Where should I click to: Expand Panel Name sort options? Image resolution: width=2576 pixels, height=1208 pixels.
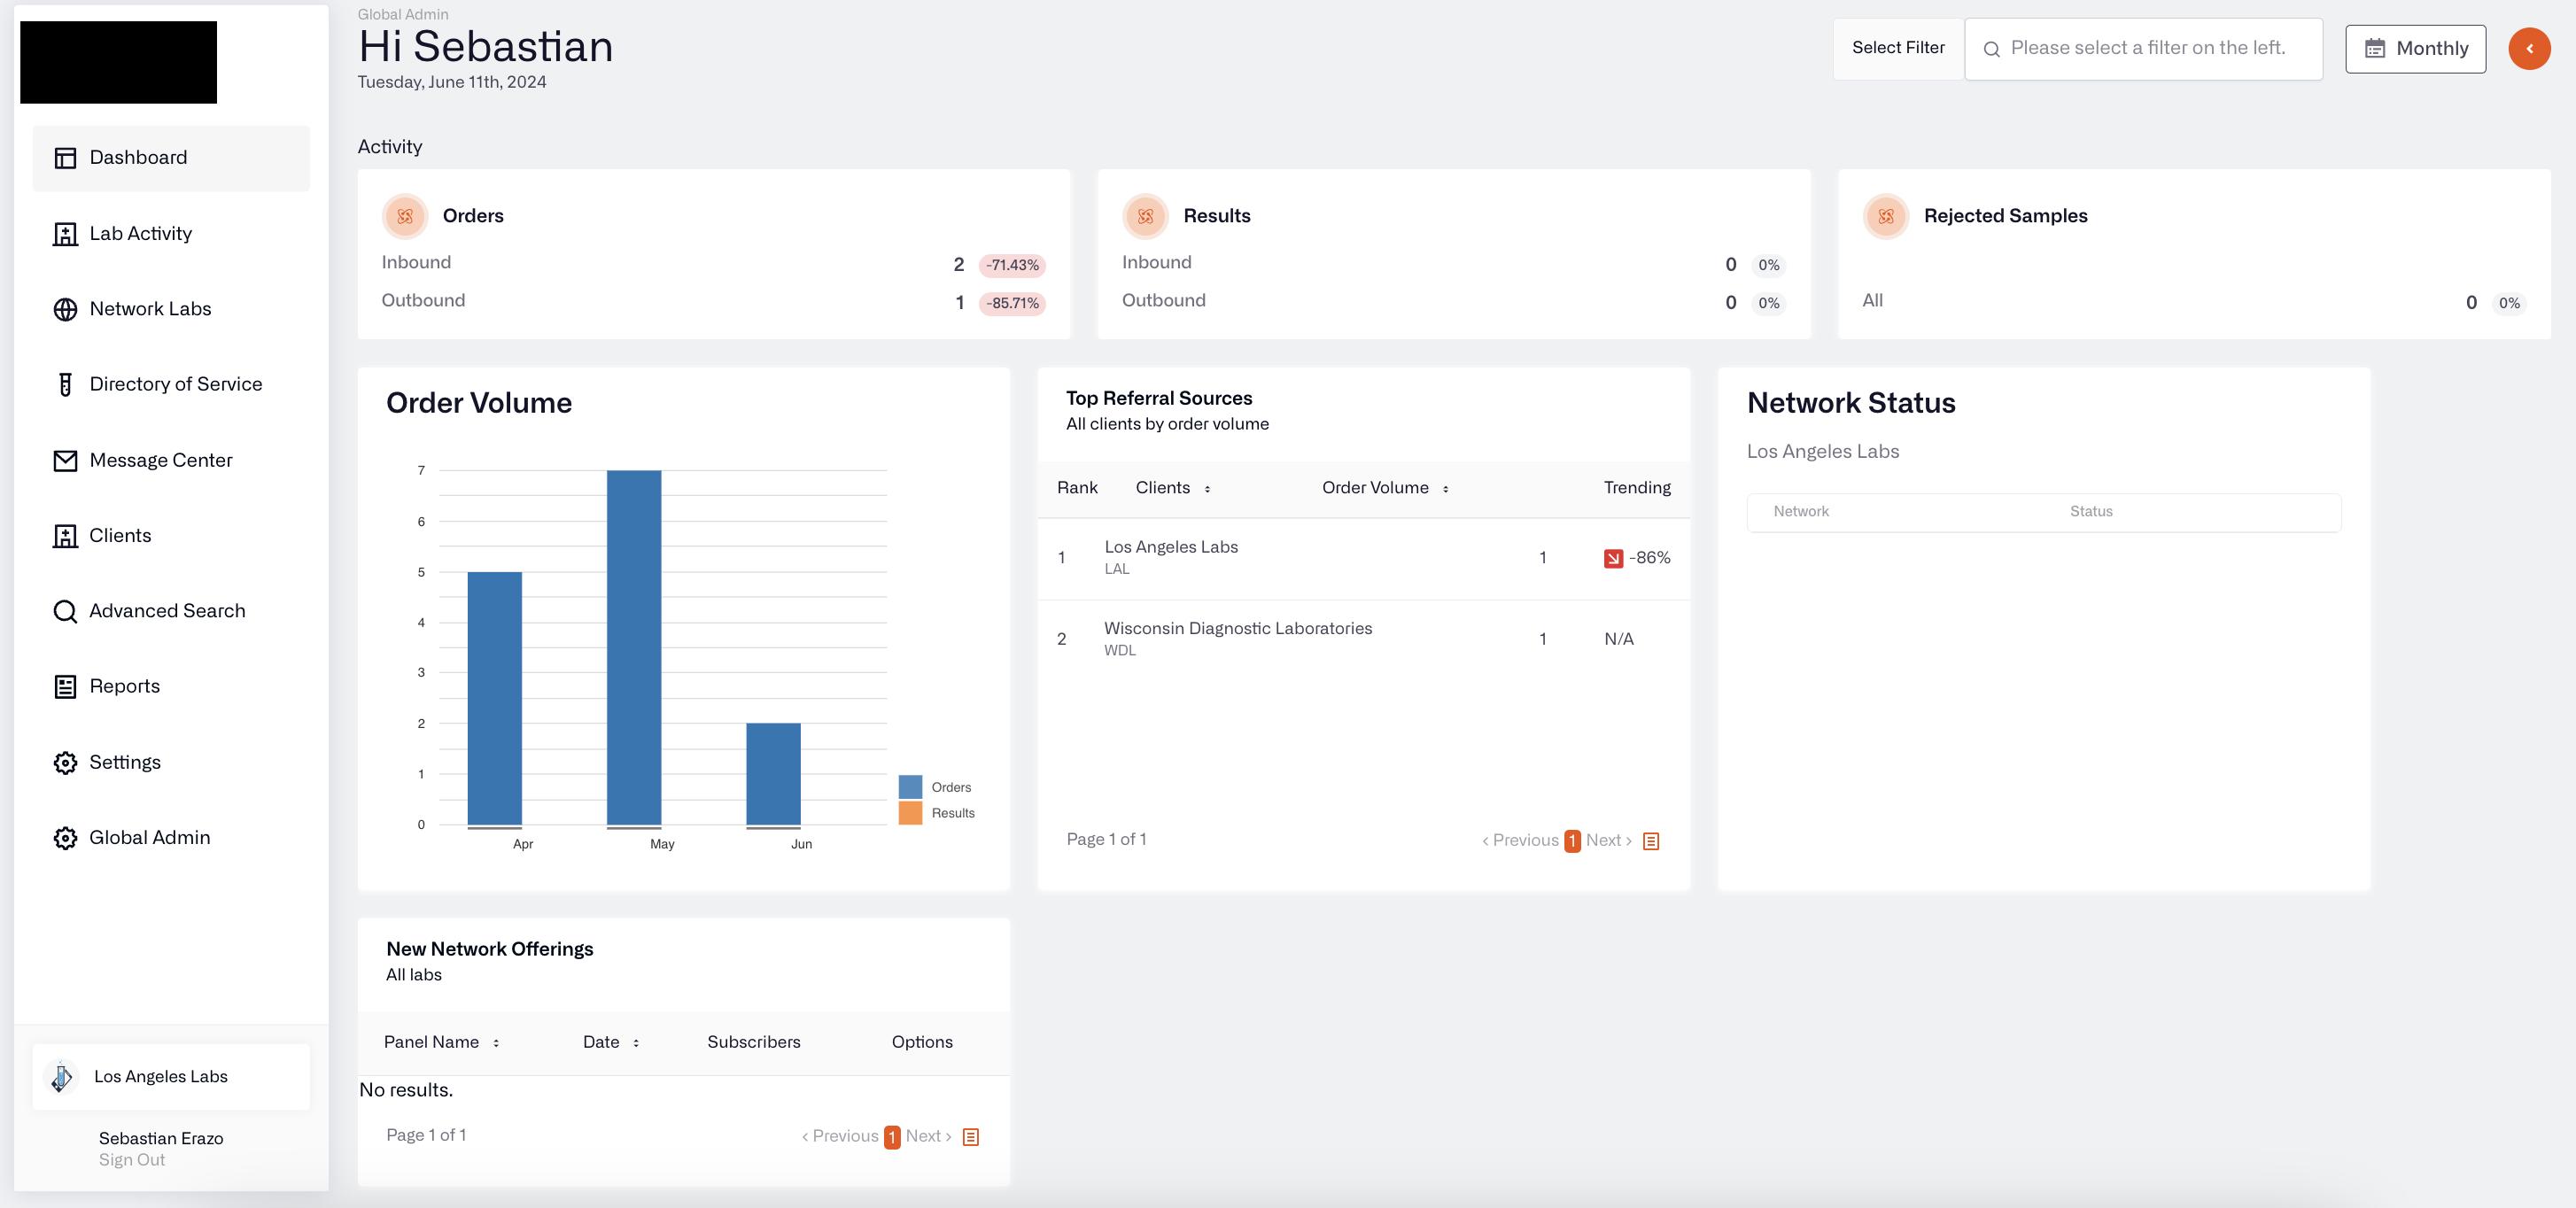click(494, 1041)
